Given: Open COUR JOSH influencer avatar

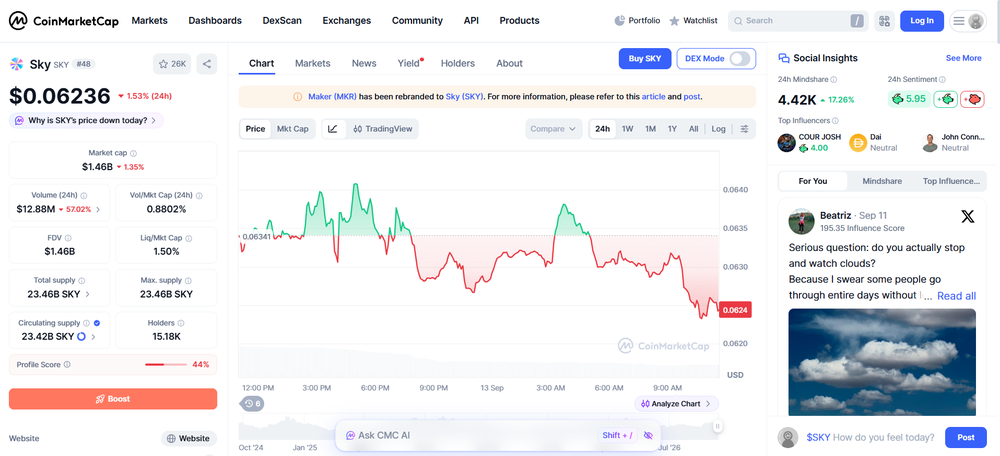Looking at the screenshot, I should [x=786, y=142].
